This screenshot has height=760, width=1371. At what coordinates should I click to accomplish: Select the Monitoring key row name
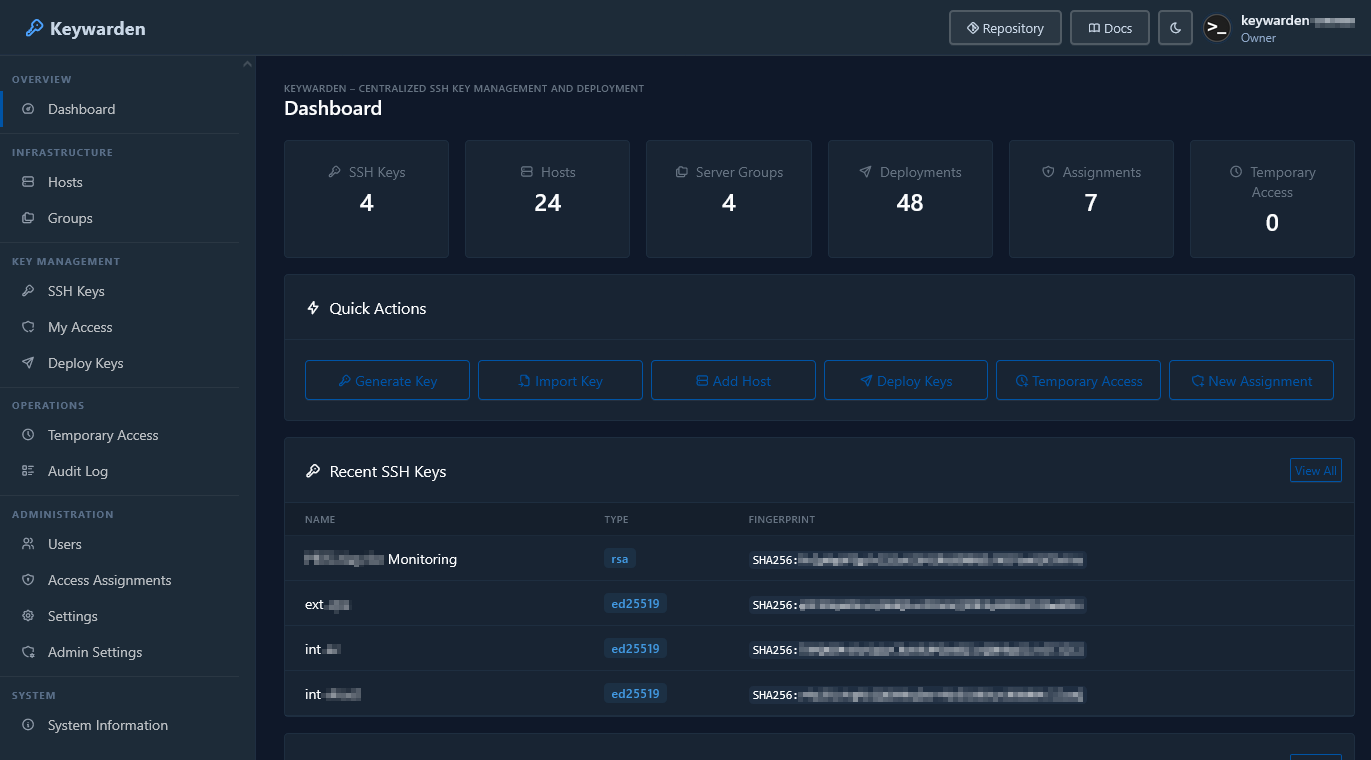click(x=381, y=559)
